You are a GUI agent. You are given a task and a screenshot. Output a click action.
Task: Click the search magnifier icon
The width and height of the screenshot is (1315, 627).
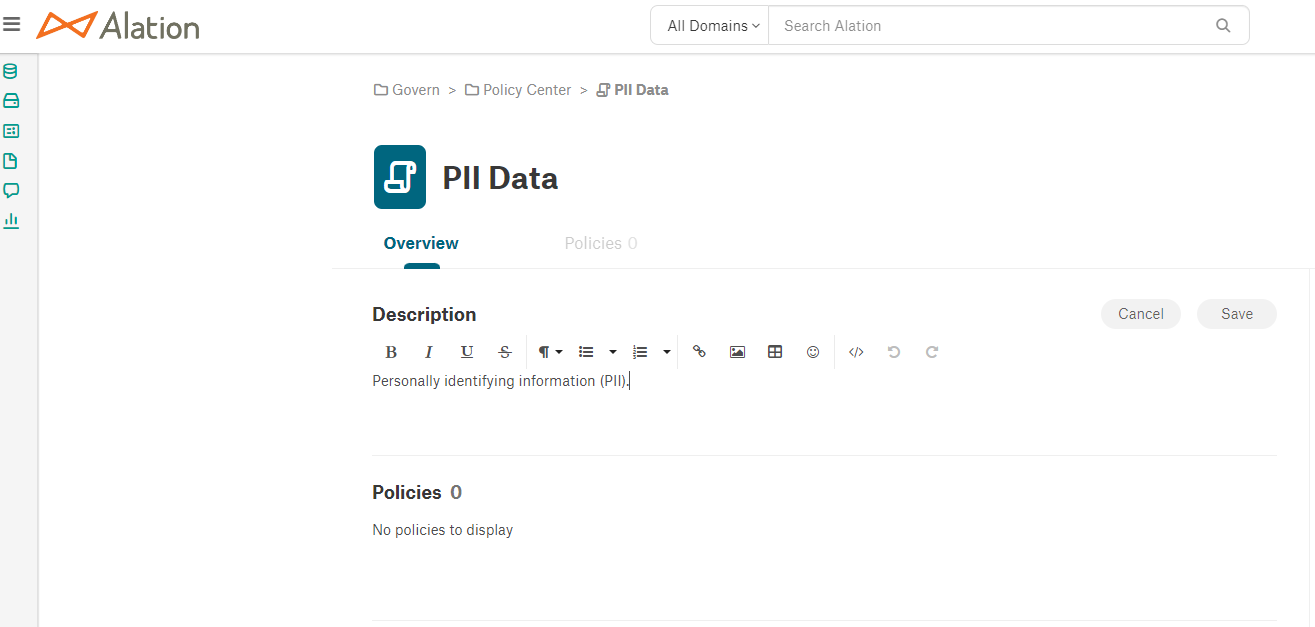click(x=1223, y=26)
